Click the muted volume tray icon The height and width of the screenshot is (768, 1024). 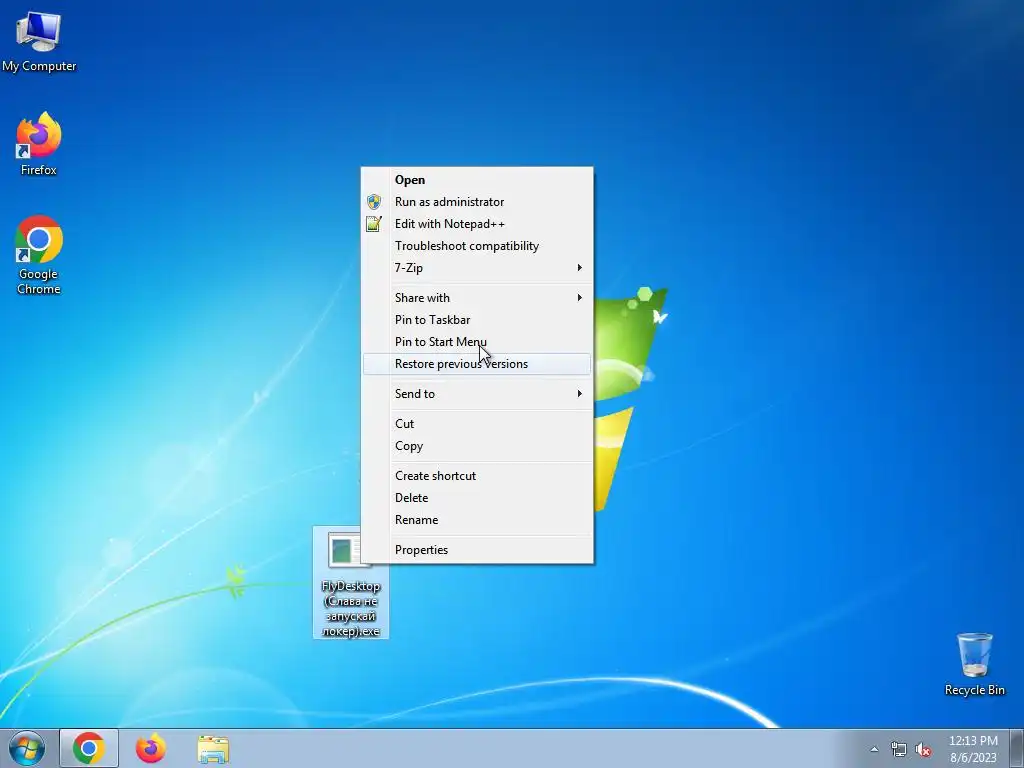coord(923,750)
